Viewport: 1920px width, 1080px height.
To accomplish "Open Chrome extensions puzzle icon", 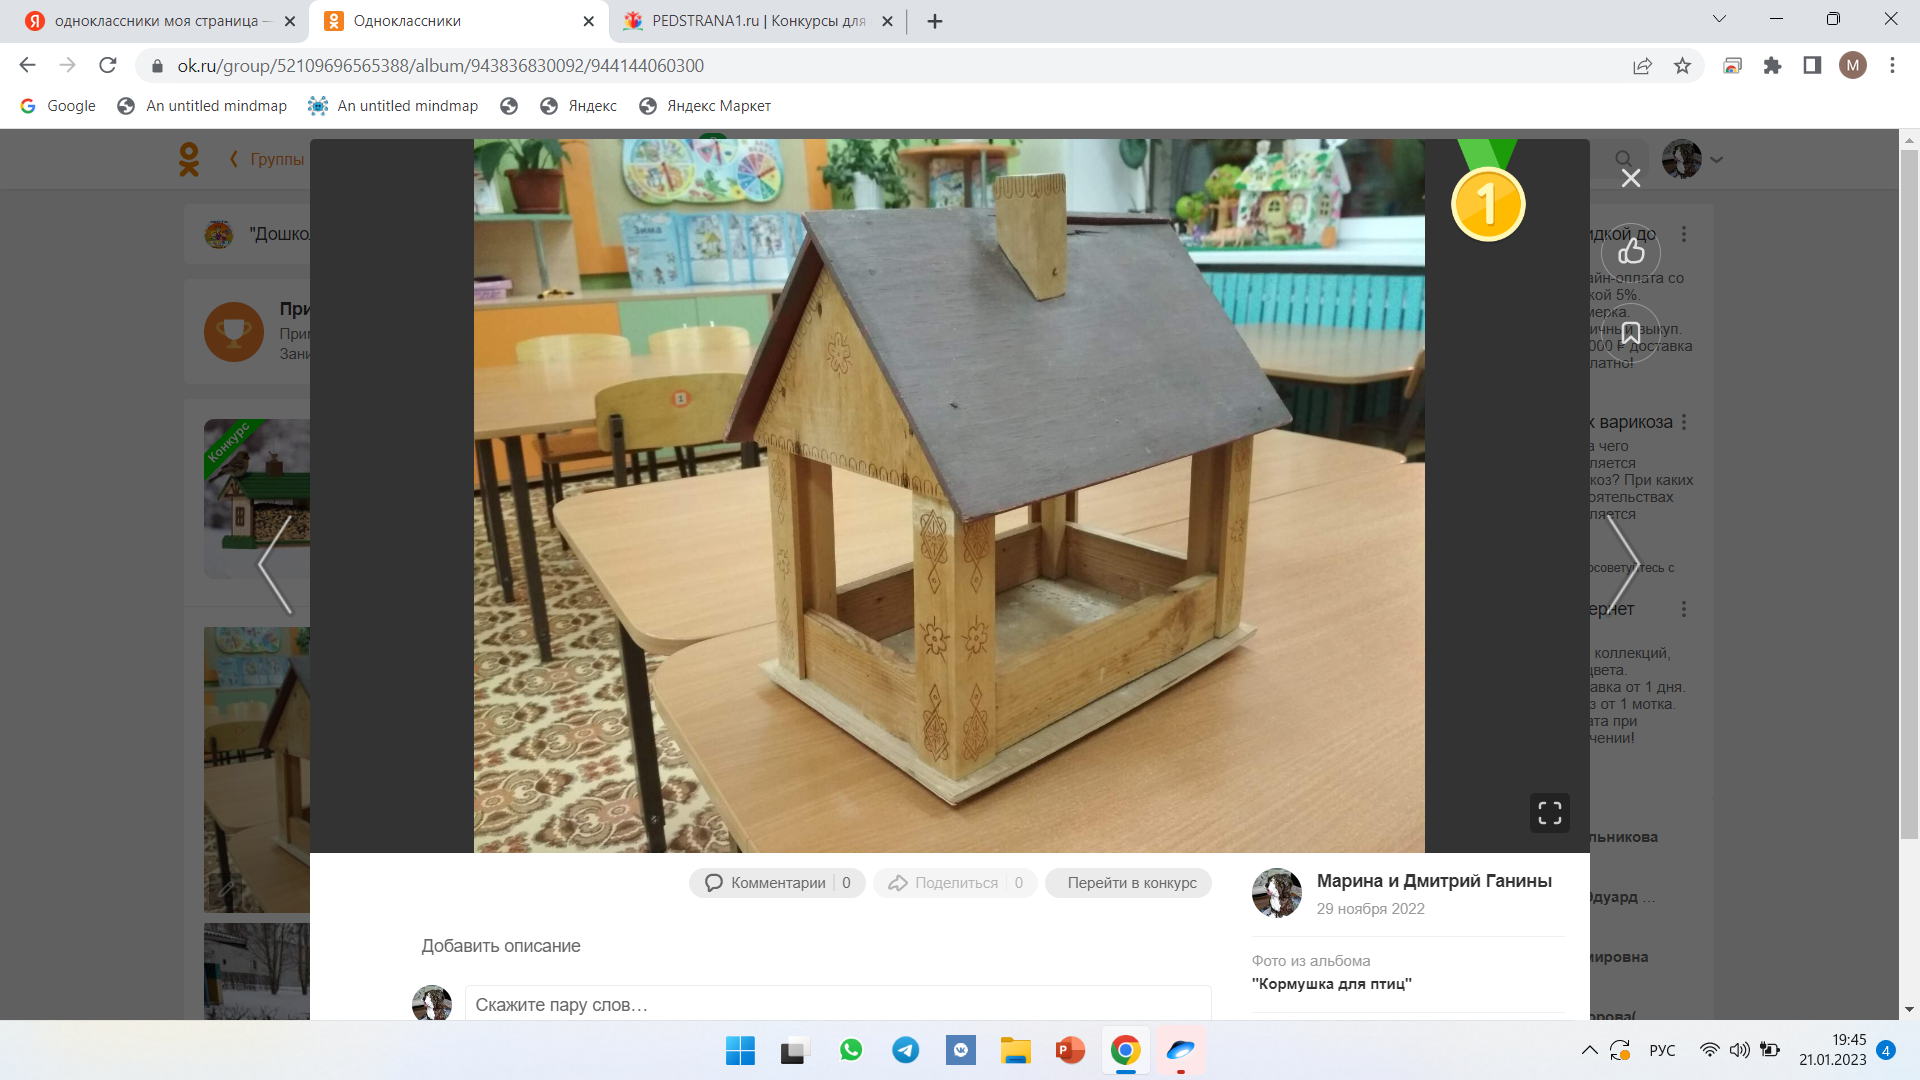I will coord(1772,66).
